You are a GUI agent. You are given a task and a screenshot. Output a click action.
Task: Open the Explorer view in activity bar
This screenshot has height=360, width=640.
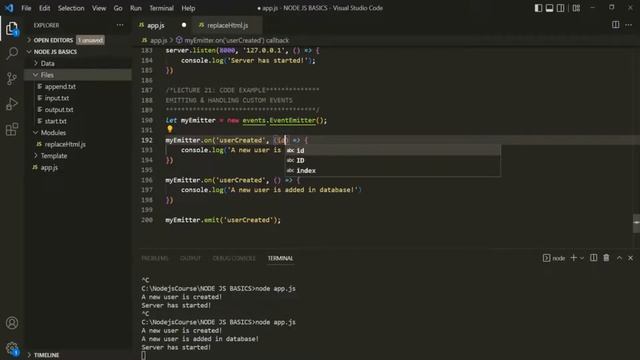(12, 28)
